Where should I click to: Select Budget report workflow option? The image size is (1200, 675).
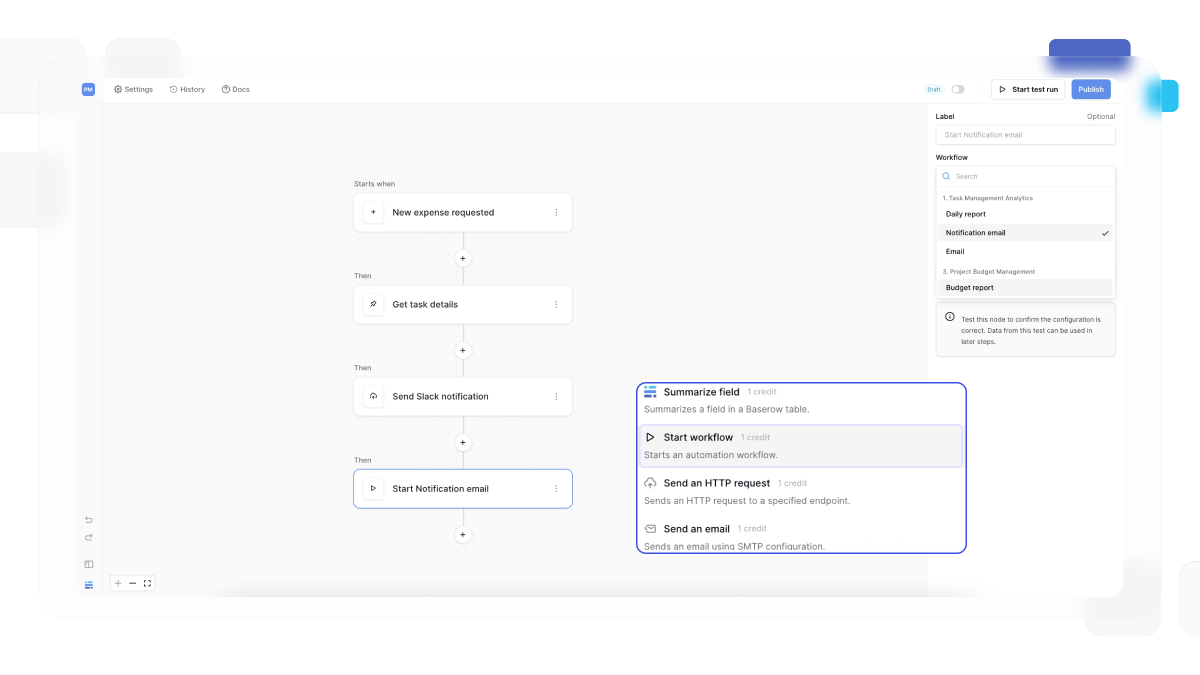tap(1025, 288)
